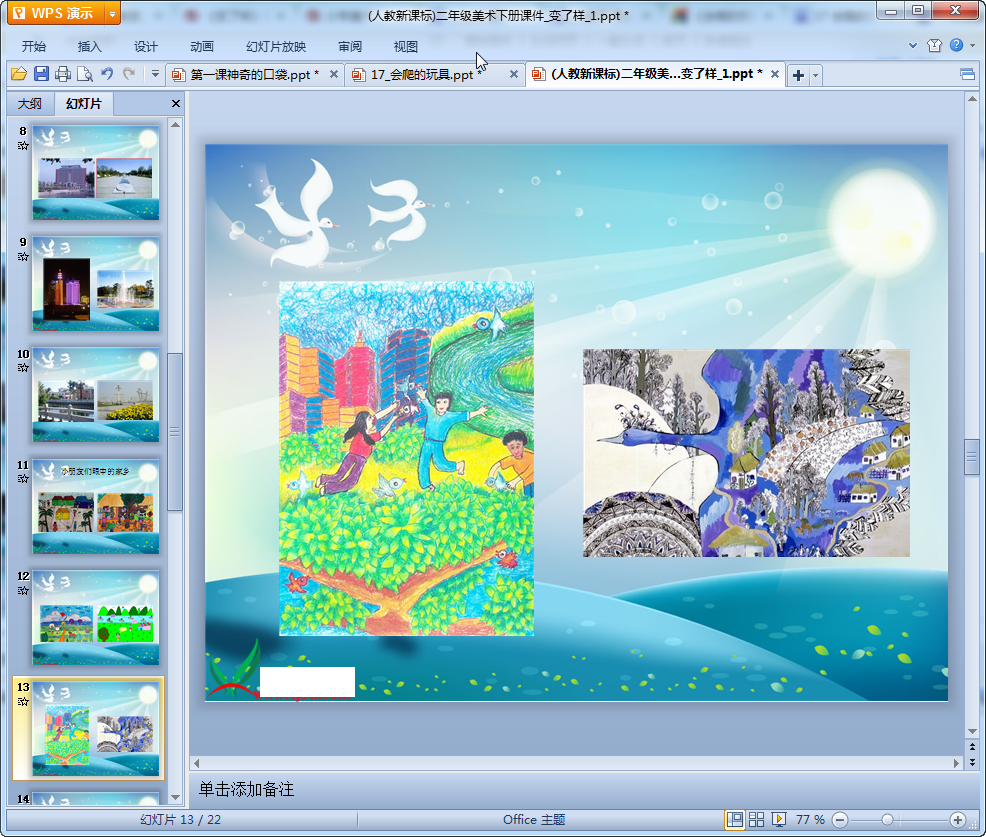Click horizontal scroll left arrow
The width and height of the screenshot is (986, 837).
click(x=197, y=763)
